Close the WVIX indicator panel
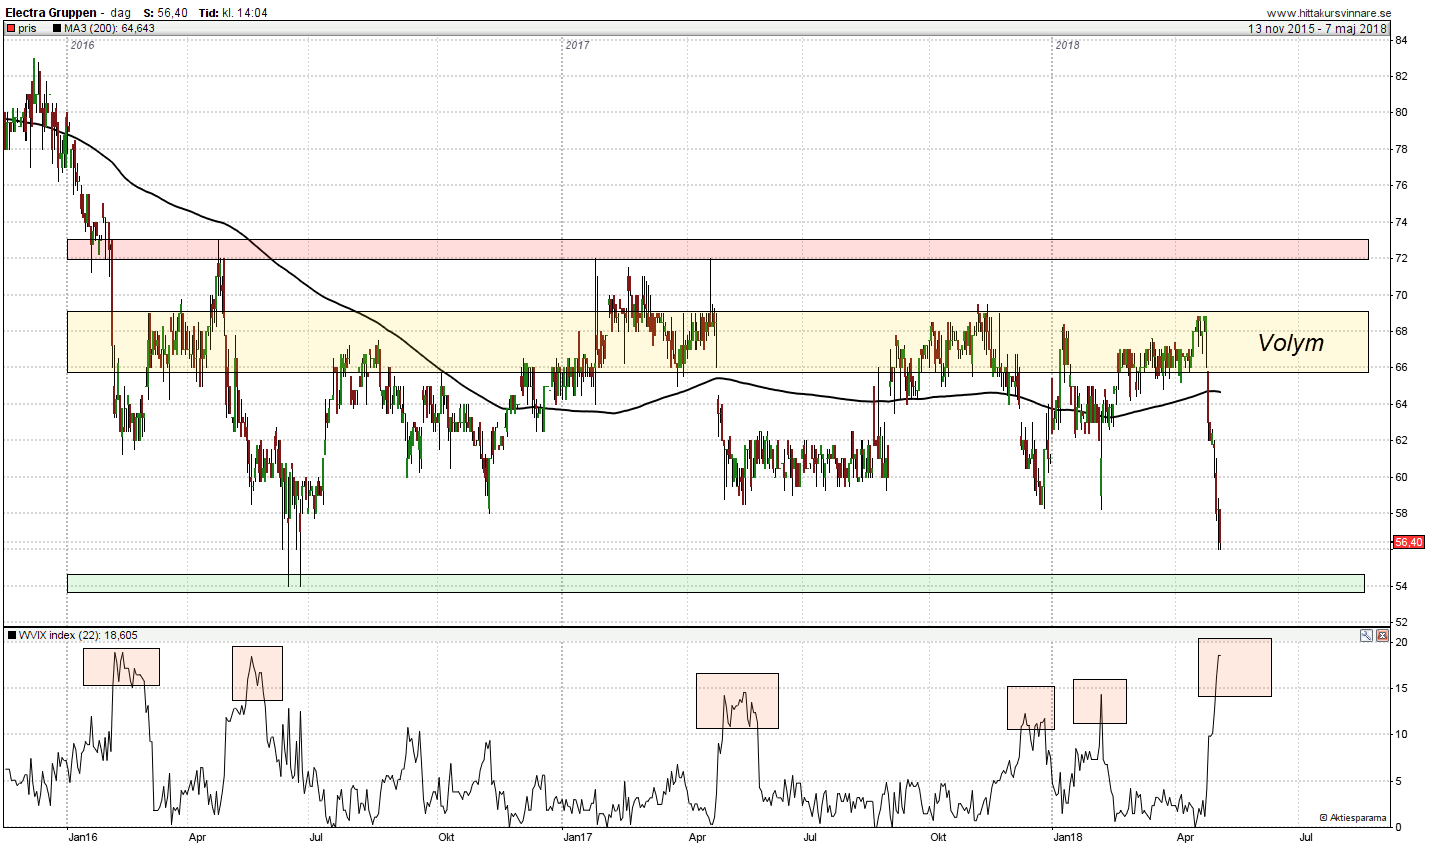Screen dimensions: 1434x850 (1382, 635)
